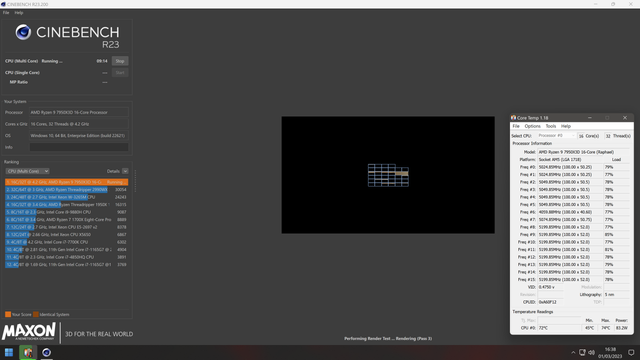Open the notification center icon
The width and height of the screenshot is (640, 360).
point(631,353)
